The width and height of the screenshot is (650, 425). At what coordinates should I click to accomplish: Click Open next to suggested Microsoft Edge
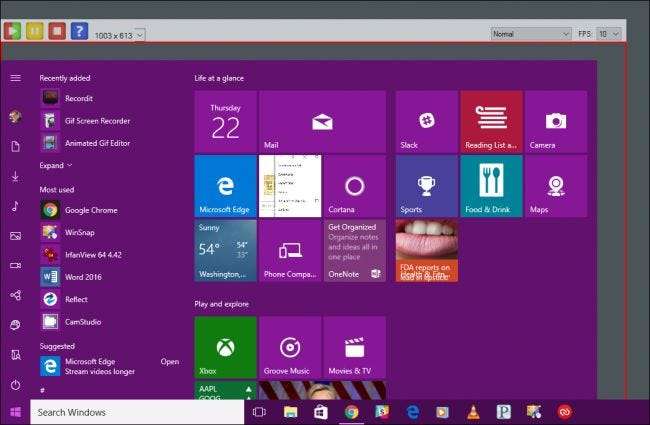pyautogui.click(x=170, y=362)
